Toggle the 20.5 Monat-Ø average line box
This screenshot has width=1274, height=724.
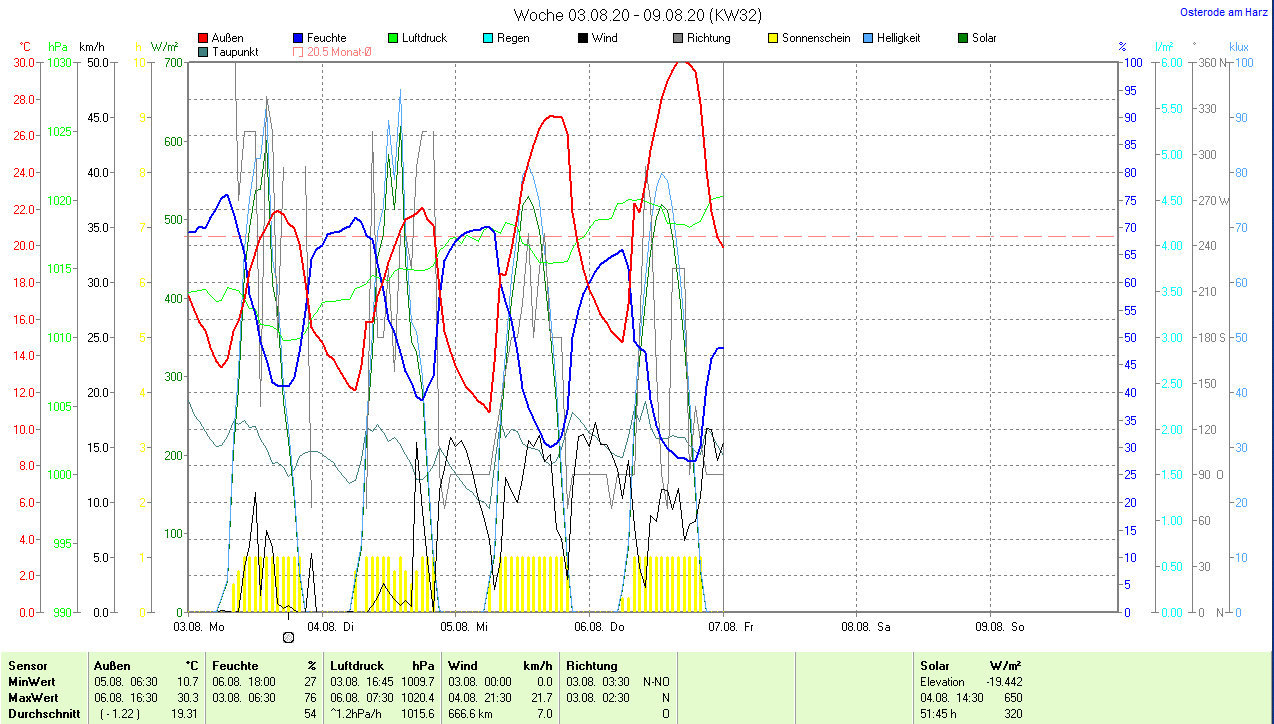click(x=298, y=52)
